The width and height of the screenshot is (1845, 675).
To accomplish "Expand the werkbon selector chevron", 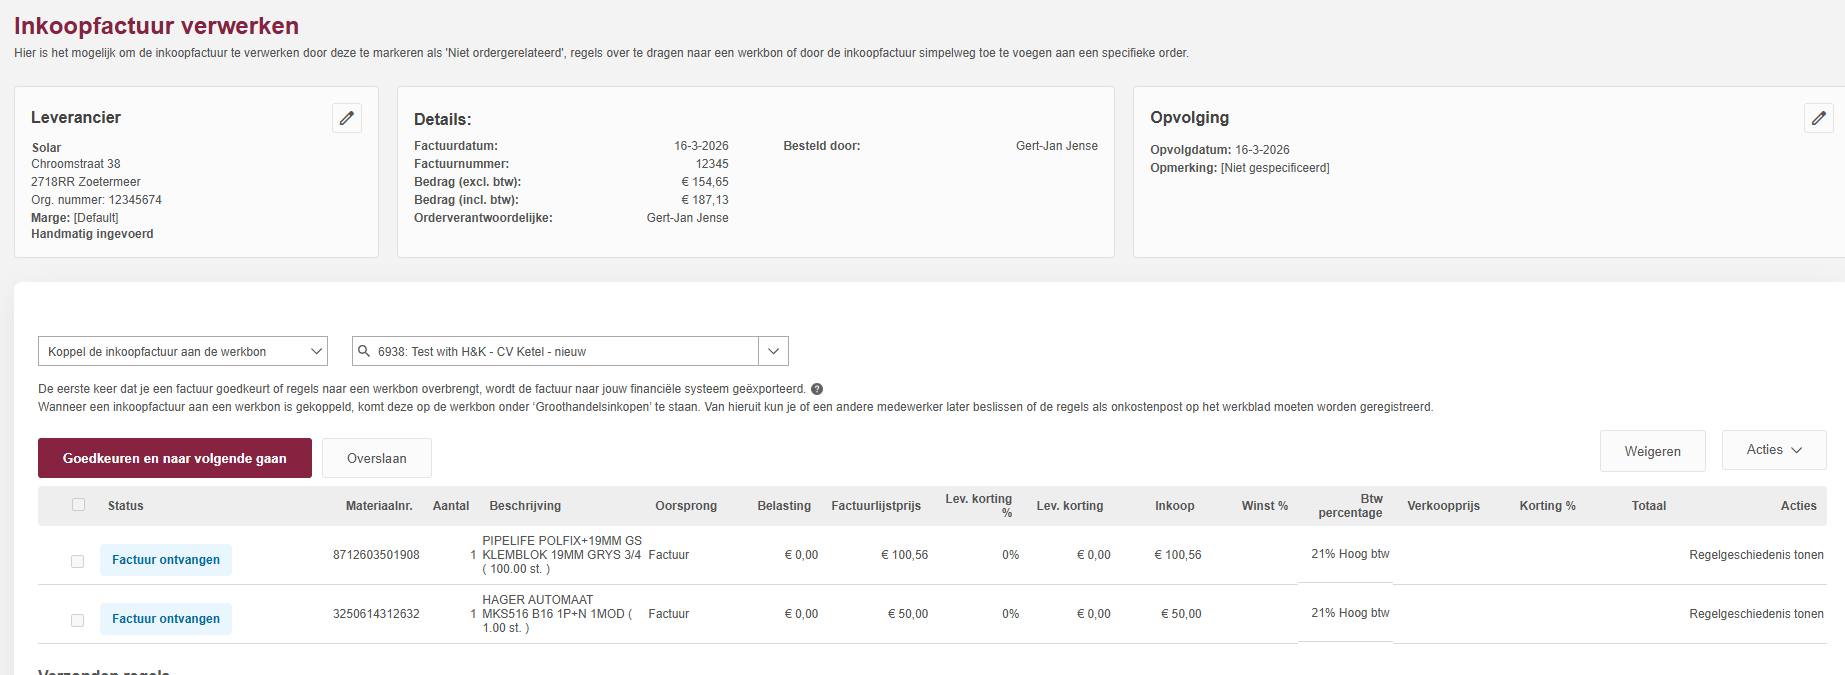I will tap(773, 351).
